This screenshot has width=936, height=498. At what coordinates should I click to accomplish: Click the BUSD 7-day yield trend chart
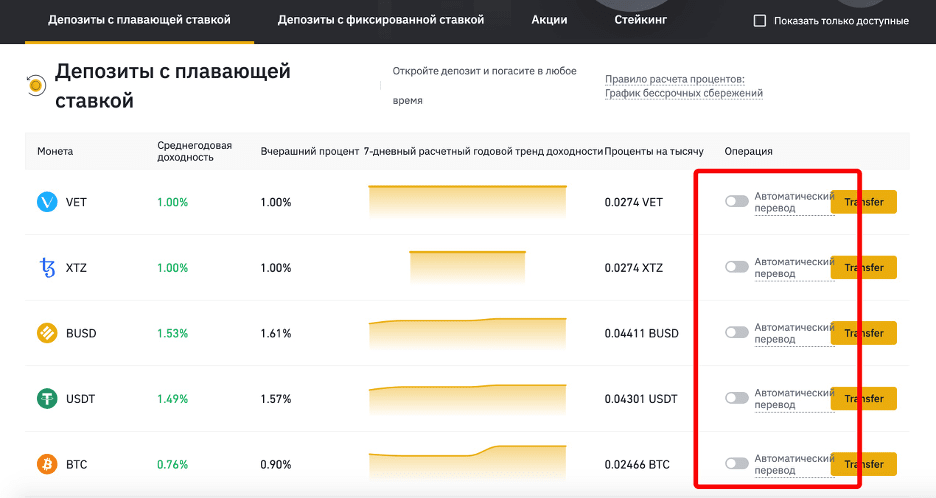[x=467, y=333]
